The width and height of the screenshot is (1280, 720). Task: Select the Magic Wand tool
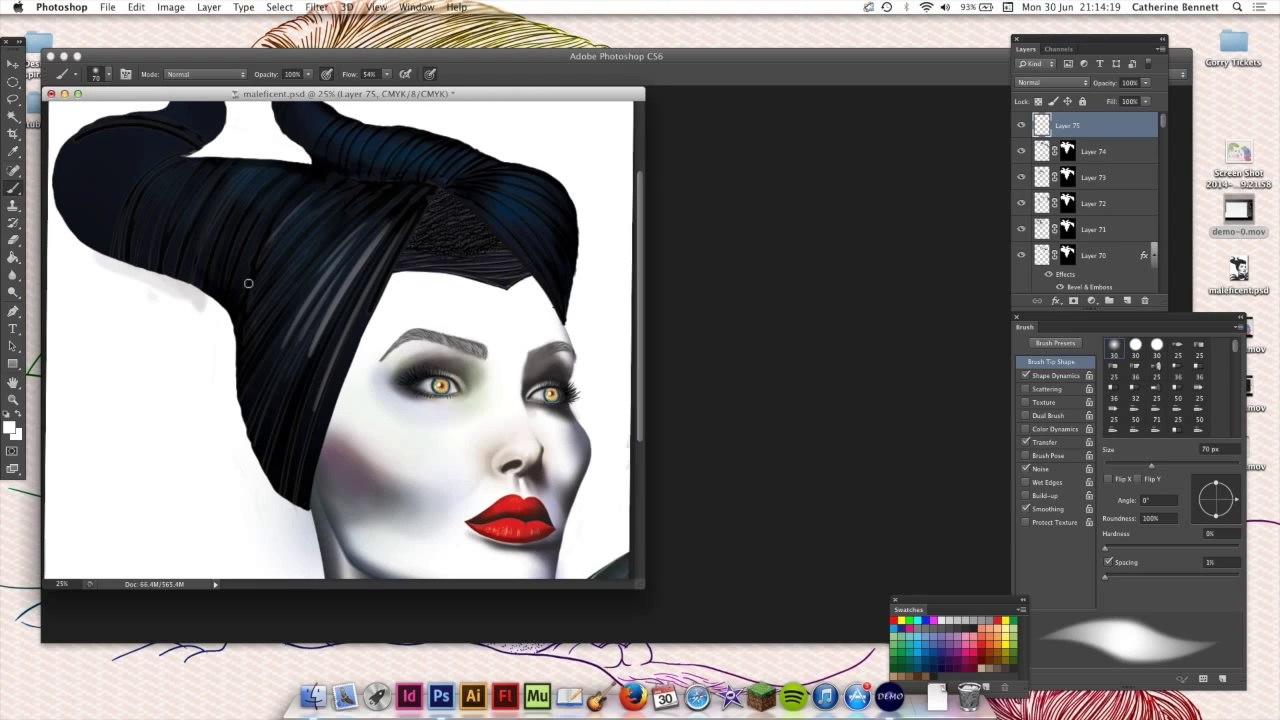pyautogui.click(x=13, y=117)
